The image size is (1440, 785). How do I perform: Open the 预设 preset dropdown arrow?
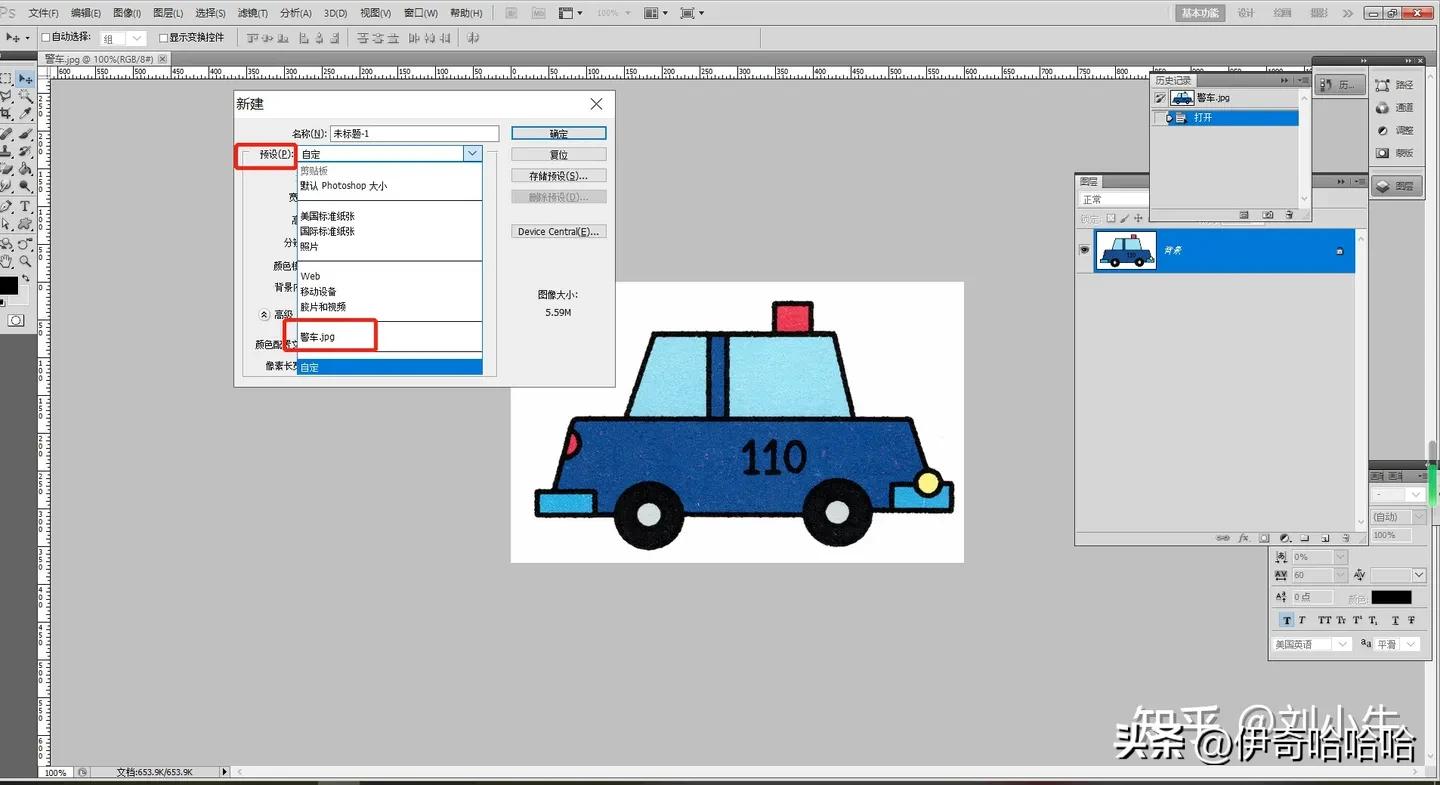[x=472, y=154]
